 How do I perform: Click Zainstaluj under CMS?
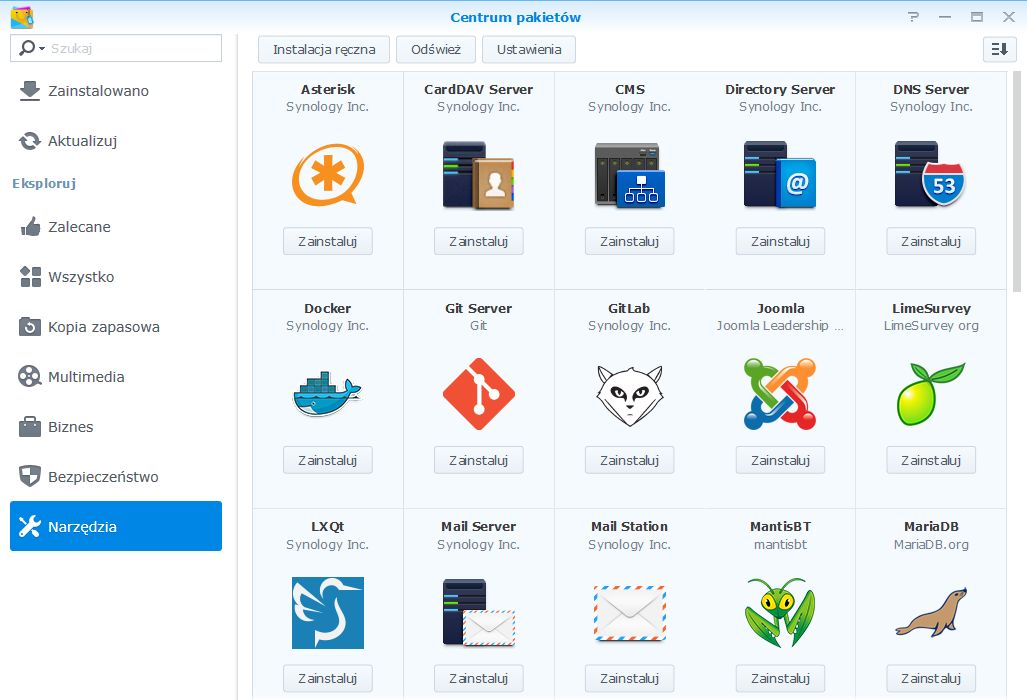pos(629,241)
